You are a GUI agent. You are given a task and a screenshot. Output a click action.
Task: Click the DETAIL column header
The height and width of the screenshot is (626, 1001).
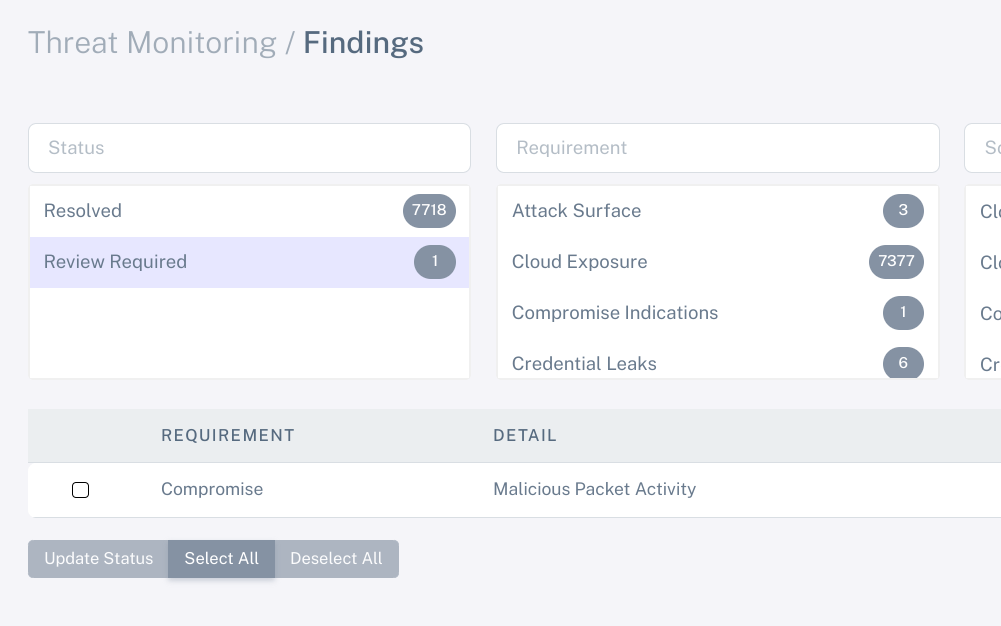(x=525, y=435)
